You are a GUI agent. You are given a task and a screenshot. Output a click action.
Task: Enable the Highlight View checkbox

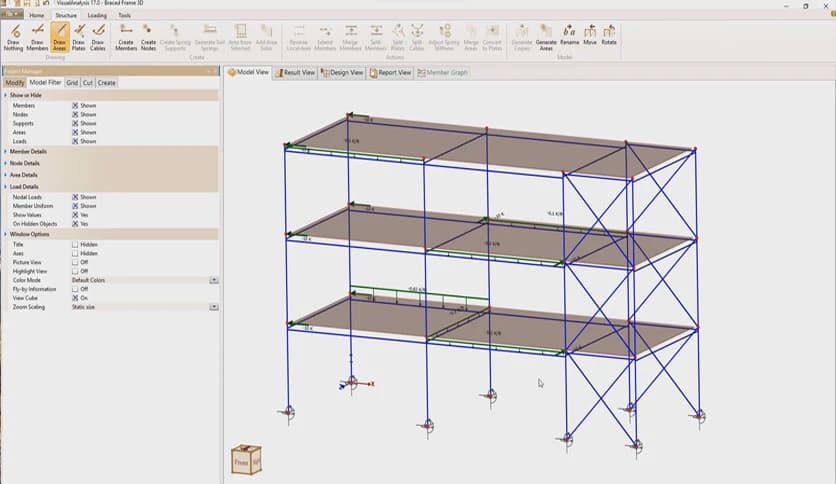75,271
